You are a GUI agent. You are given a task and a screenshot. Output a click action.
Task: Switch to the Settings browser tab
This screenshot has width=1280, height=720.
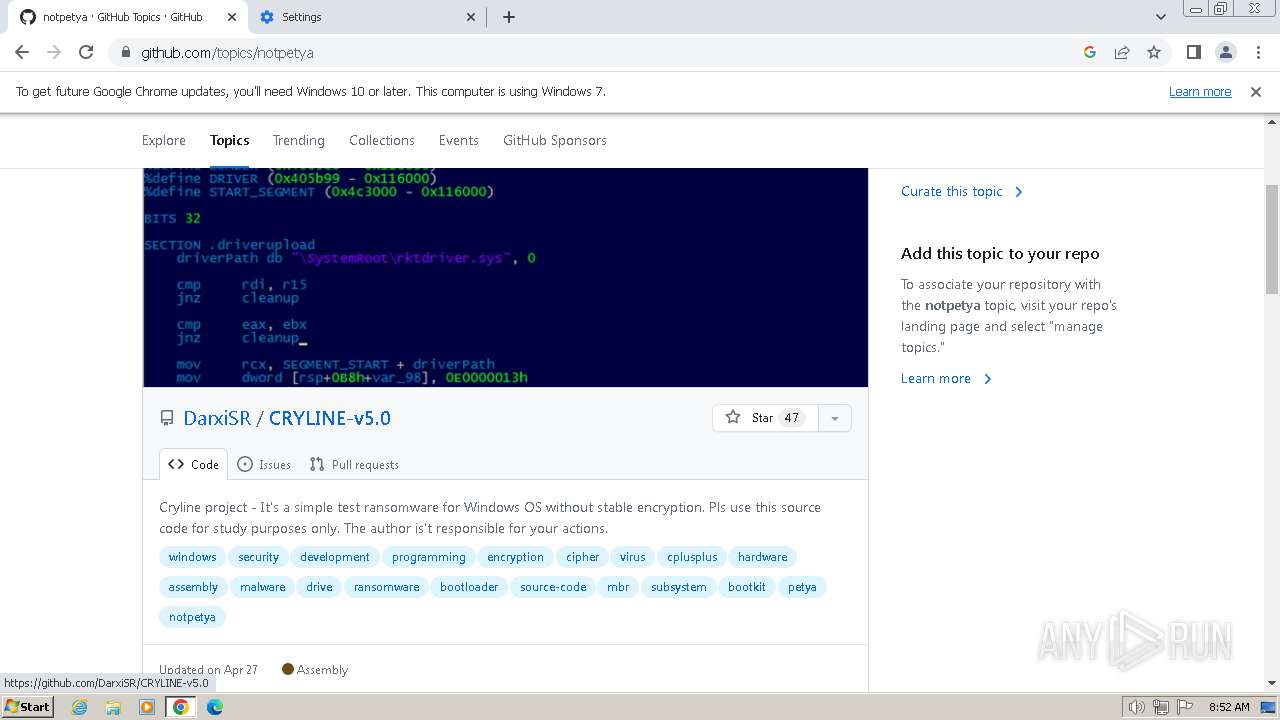(x=367, y=17)
